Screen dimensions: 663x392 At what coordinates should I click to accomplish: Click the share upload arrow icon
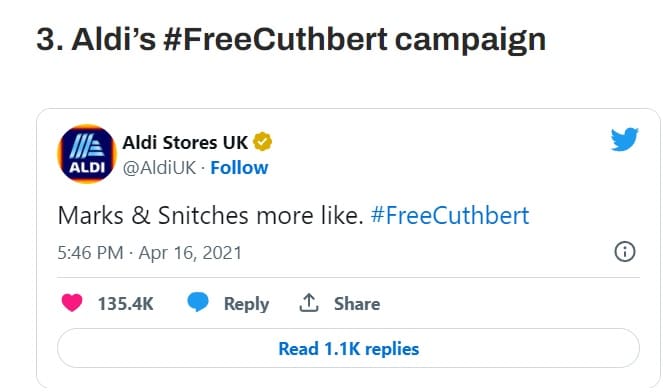coord(309,303)
